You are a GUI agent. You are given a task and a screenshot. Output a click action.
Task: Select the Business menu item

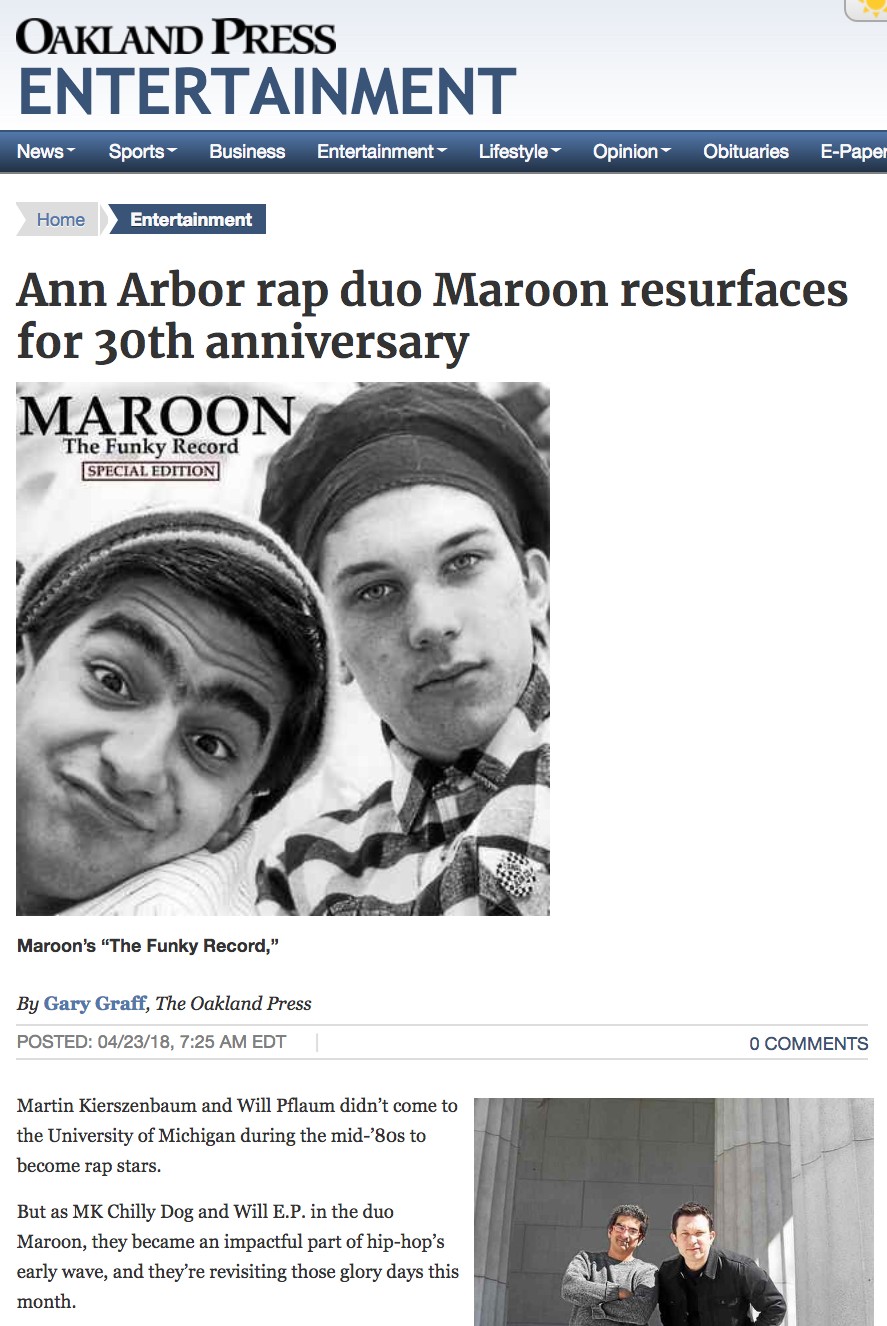click(247, 152)
